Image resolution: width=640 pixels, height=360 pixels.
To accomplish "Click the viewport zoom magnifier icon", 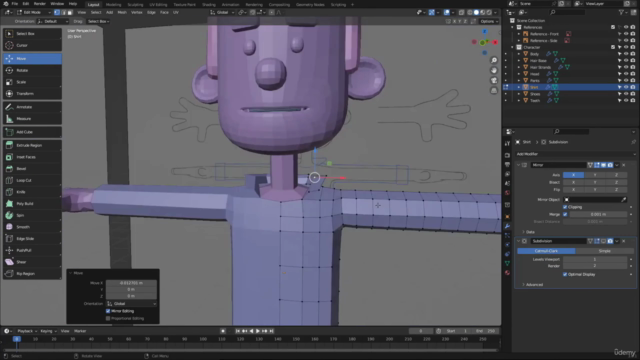I will [494, 60].
